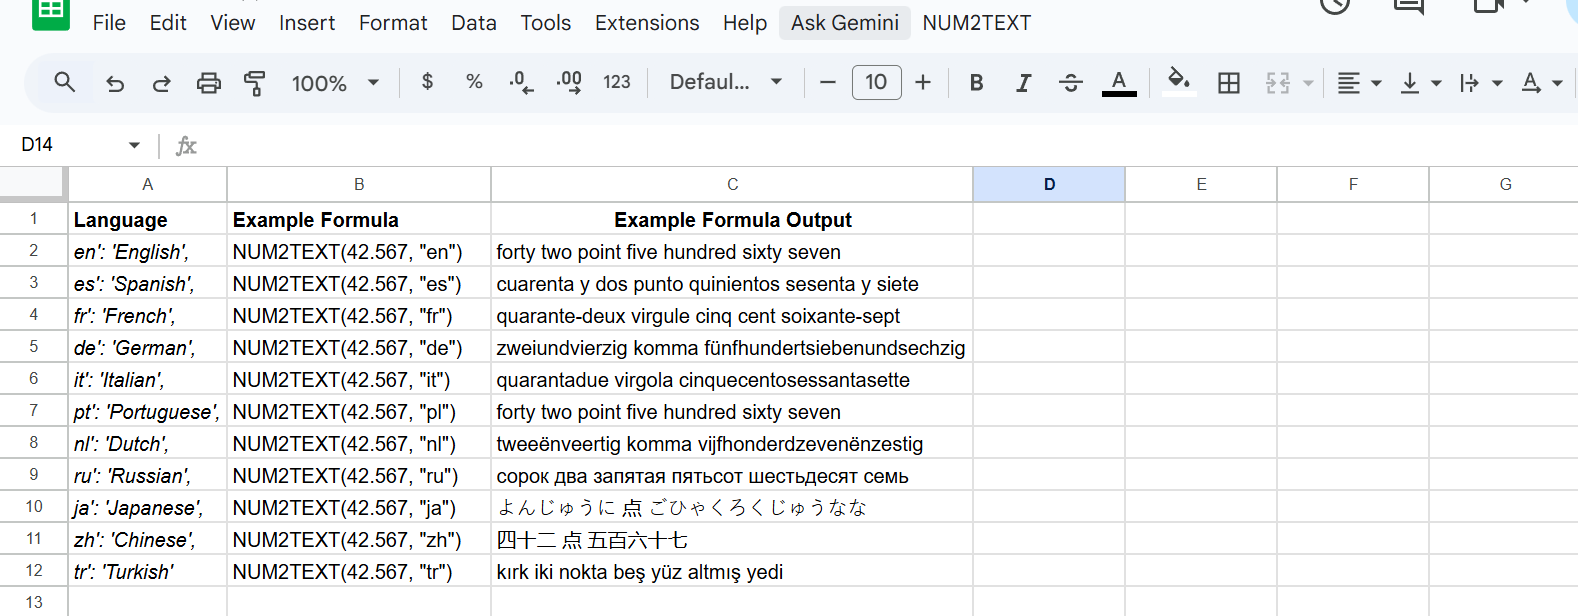This screenshot has height=616, width=1578.
Task: Format as percent
Action: coord(474,82)
